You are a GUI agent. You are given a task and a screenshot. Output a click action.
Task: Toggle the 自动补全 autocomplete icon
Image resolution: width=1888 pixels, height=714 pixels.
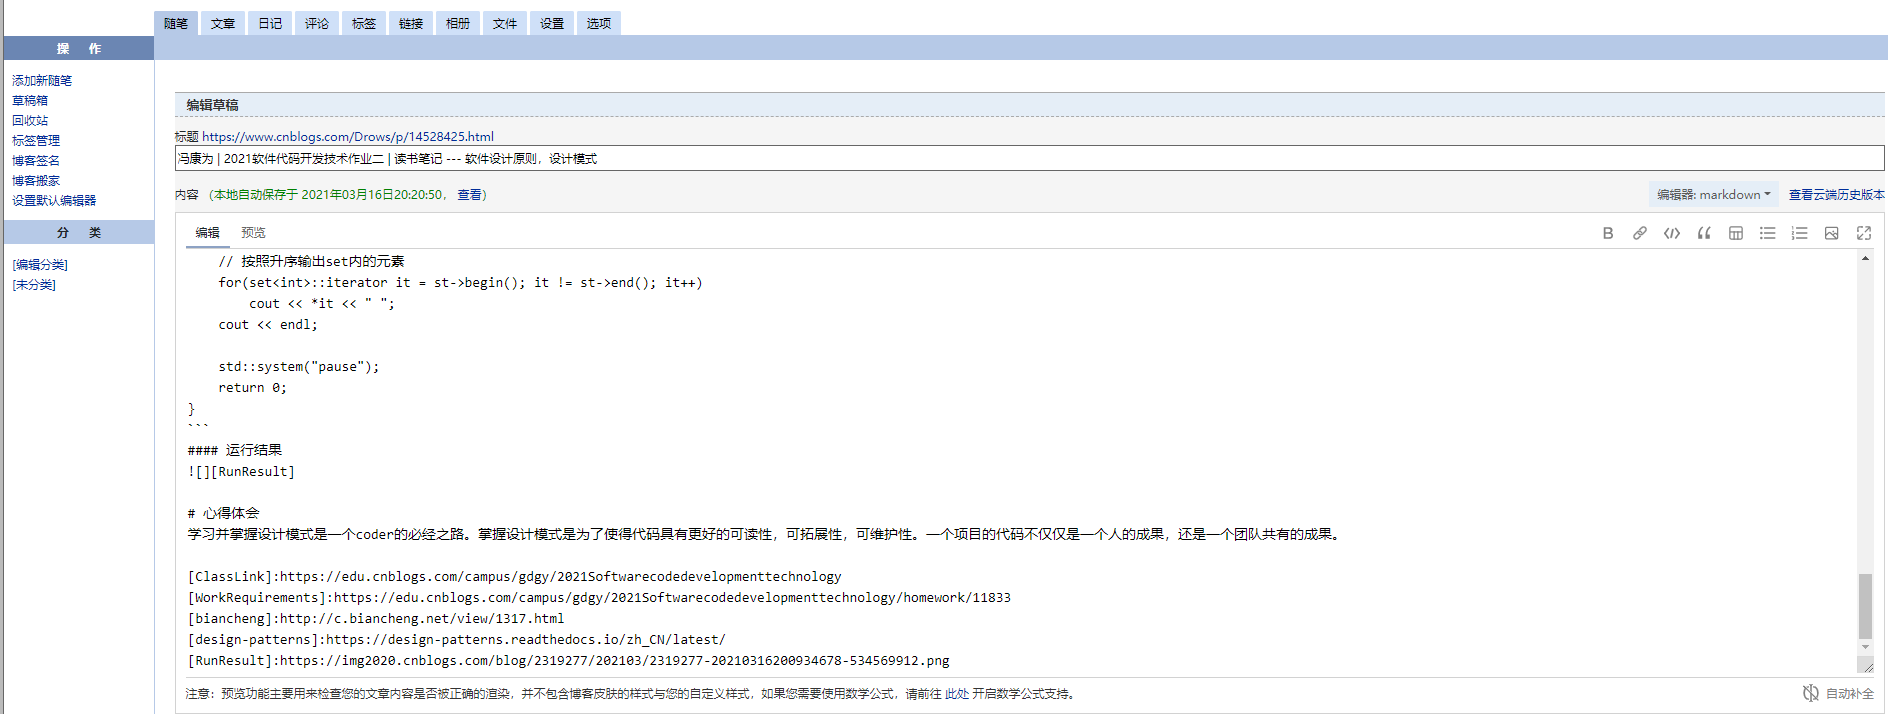coord(1811,693)
